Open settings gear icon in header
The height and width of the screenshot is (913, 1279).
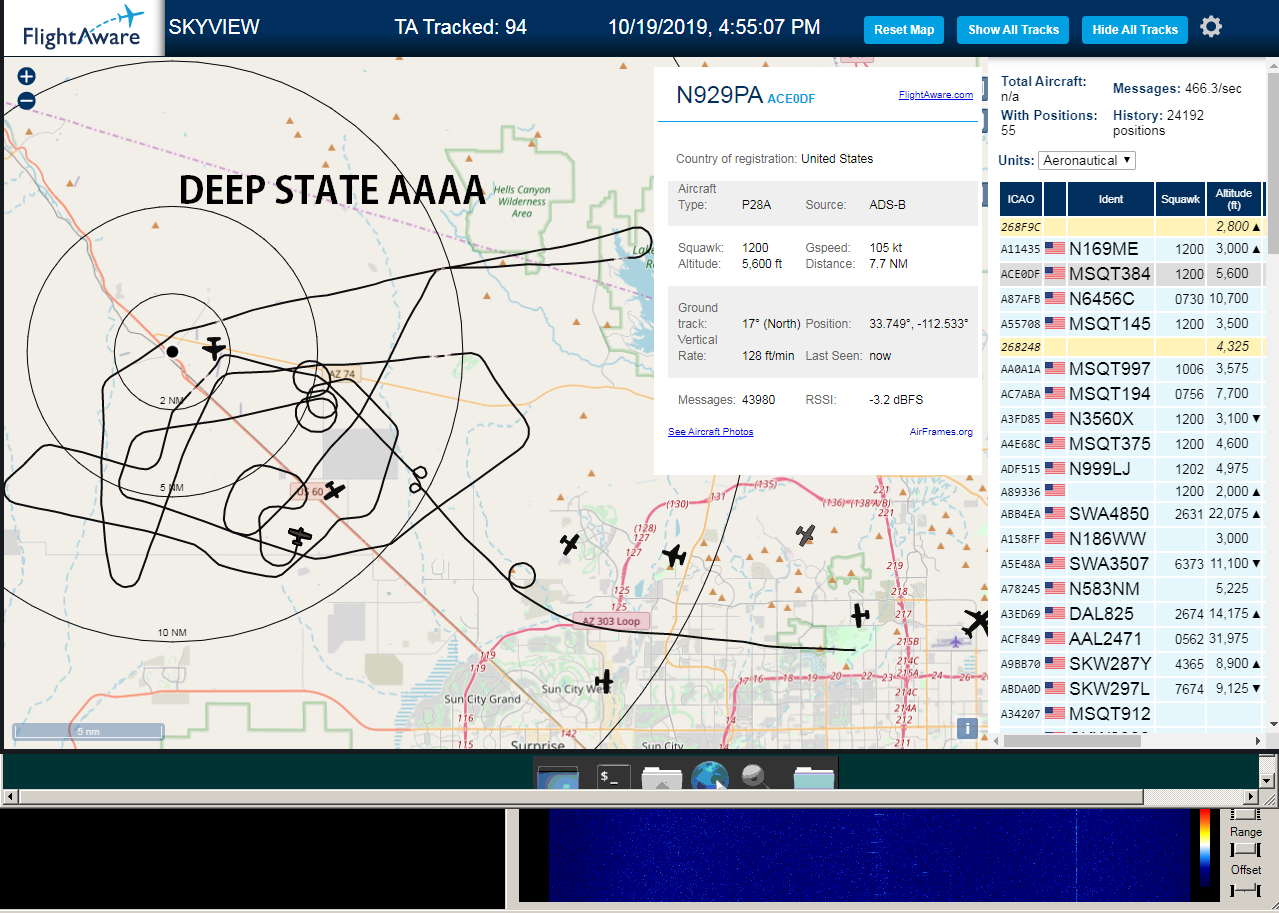(x=1211, y=27)
